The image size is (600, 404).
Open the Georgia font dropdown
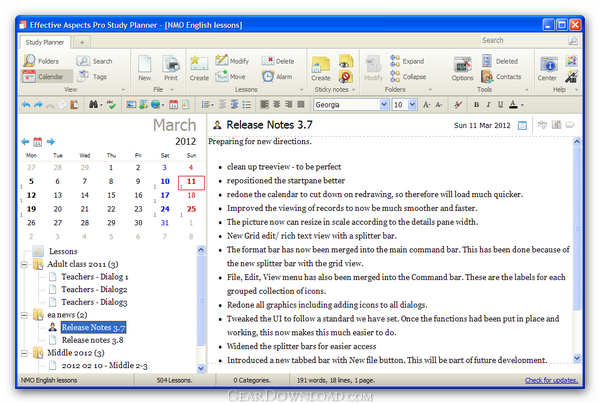tap(384, 104)
